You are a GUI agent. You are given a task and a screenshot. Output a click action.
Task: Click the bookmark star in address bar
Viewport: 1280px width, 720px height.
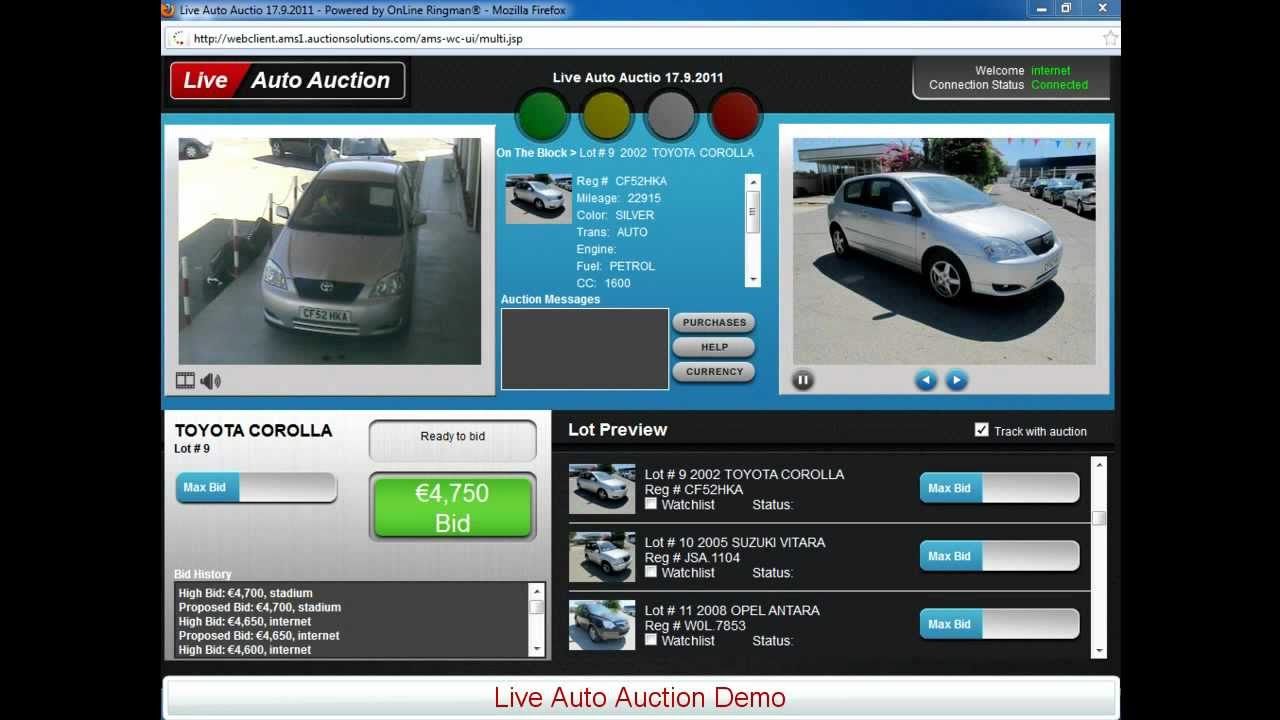pos(1110,38)
